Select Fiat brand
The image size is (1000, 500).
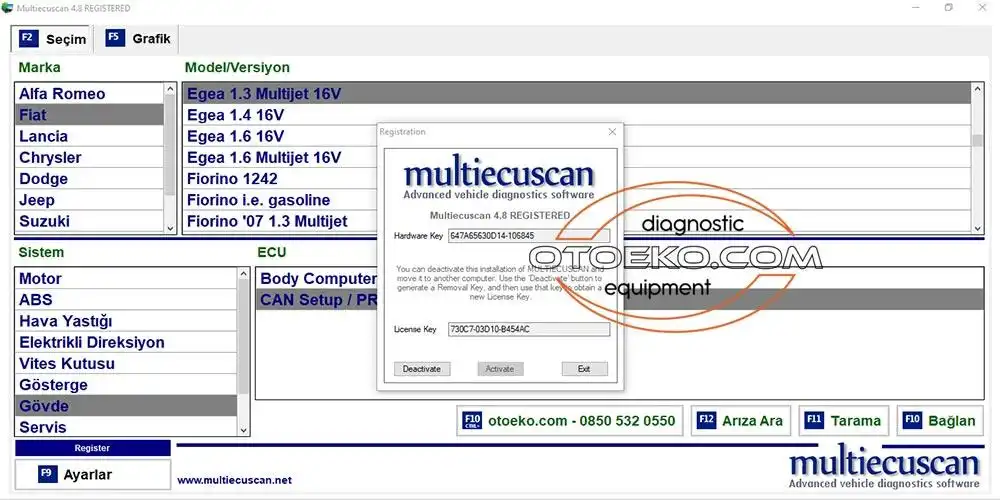coord(89,115)
